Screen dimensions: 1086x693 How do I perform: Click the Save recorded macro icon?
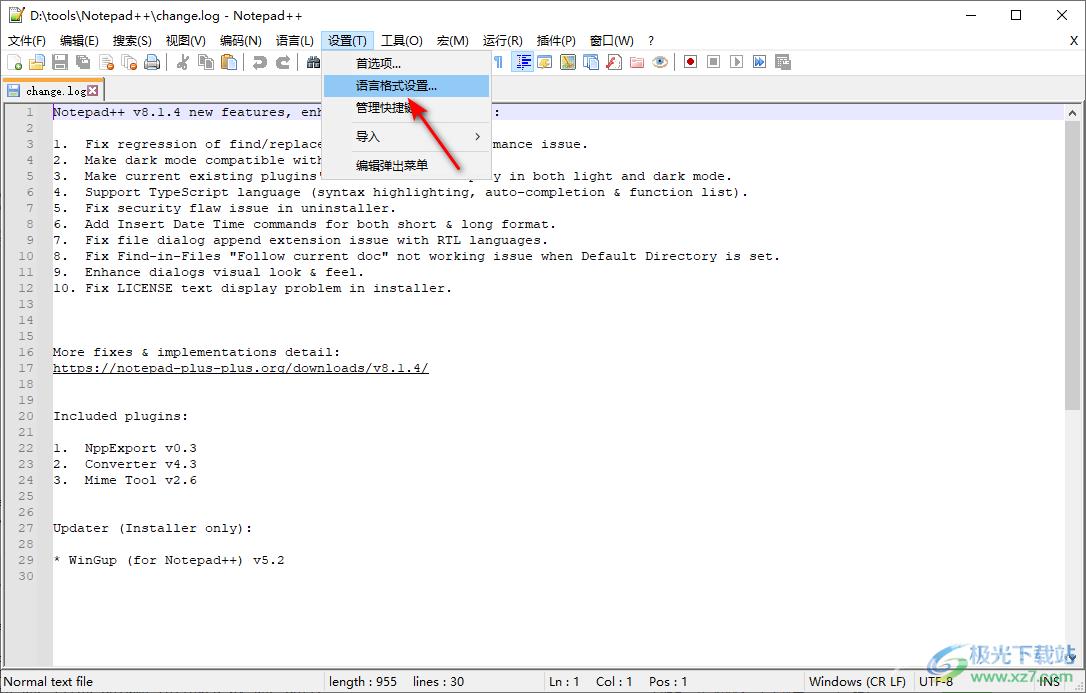tap(783, 62)
